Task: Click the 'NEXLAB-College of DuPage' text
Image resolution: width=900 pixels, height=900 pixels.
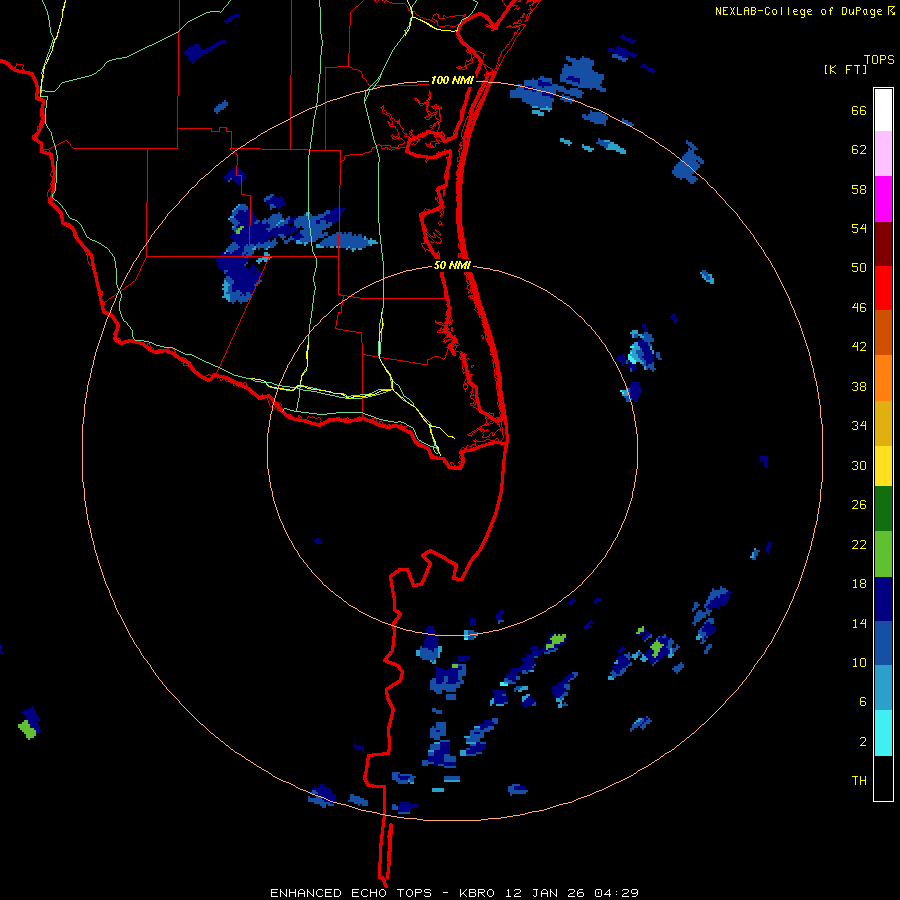Action: 798,11
